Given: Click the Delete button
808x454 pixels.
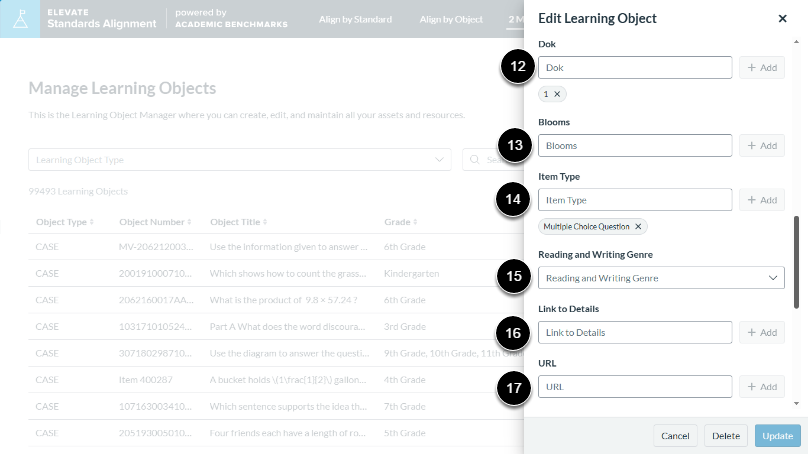Looking at the screenshot, I should (726, 436).
